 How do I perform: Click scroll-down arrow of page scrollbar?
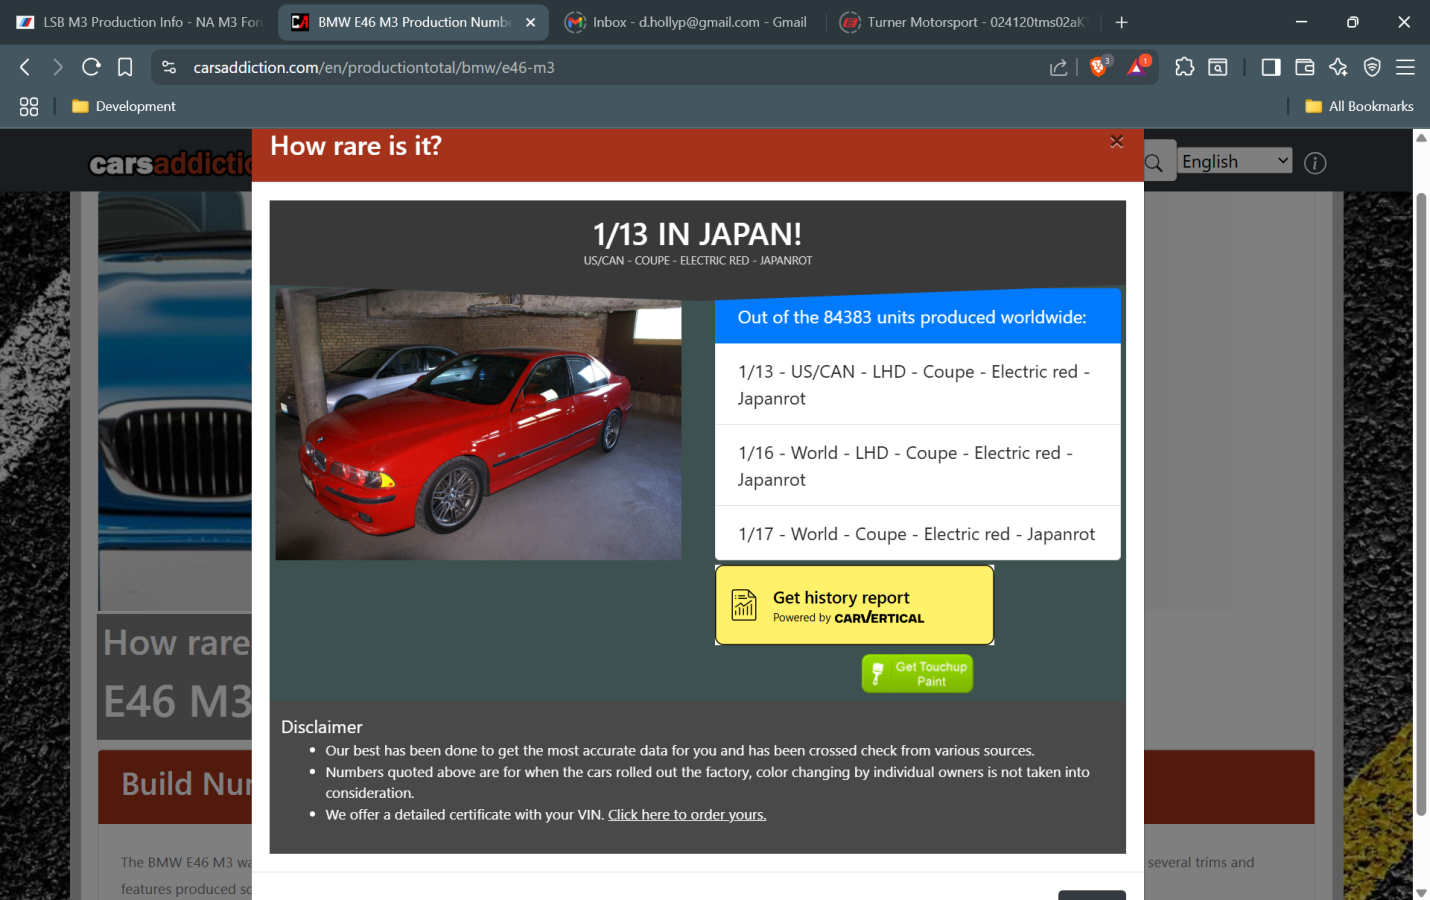click(1421, 891)
